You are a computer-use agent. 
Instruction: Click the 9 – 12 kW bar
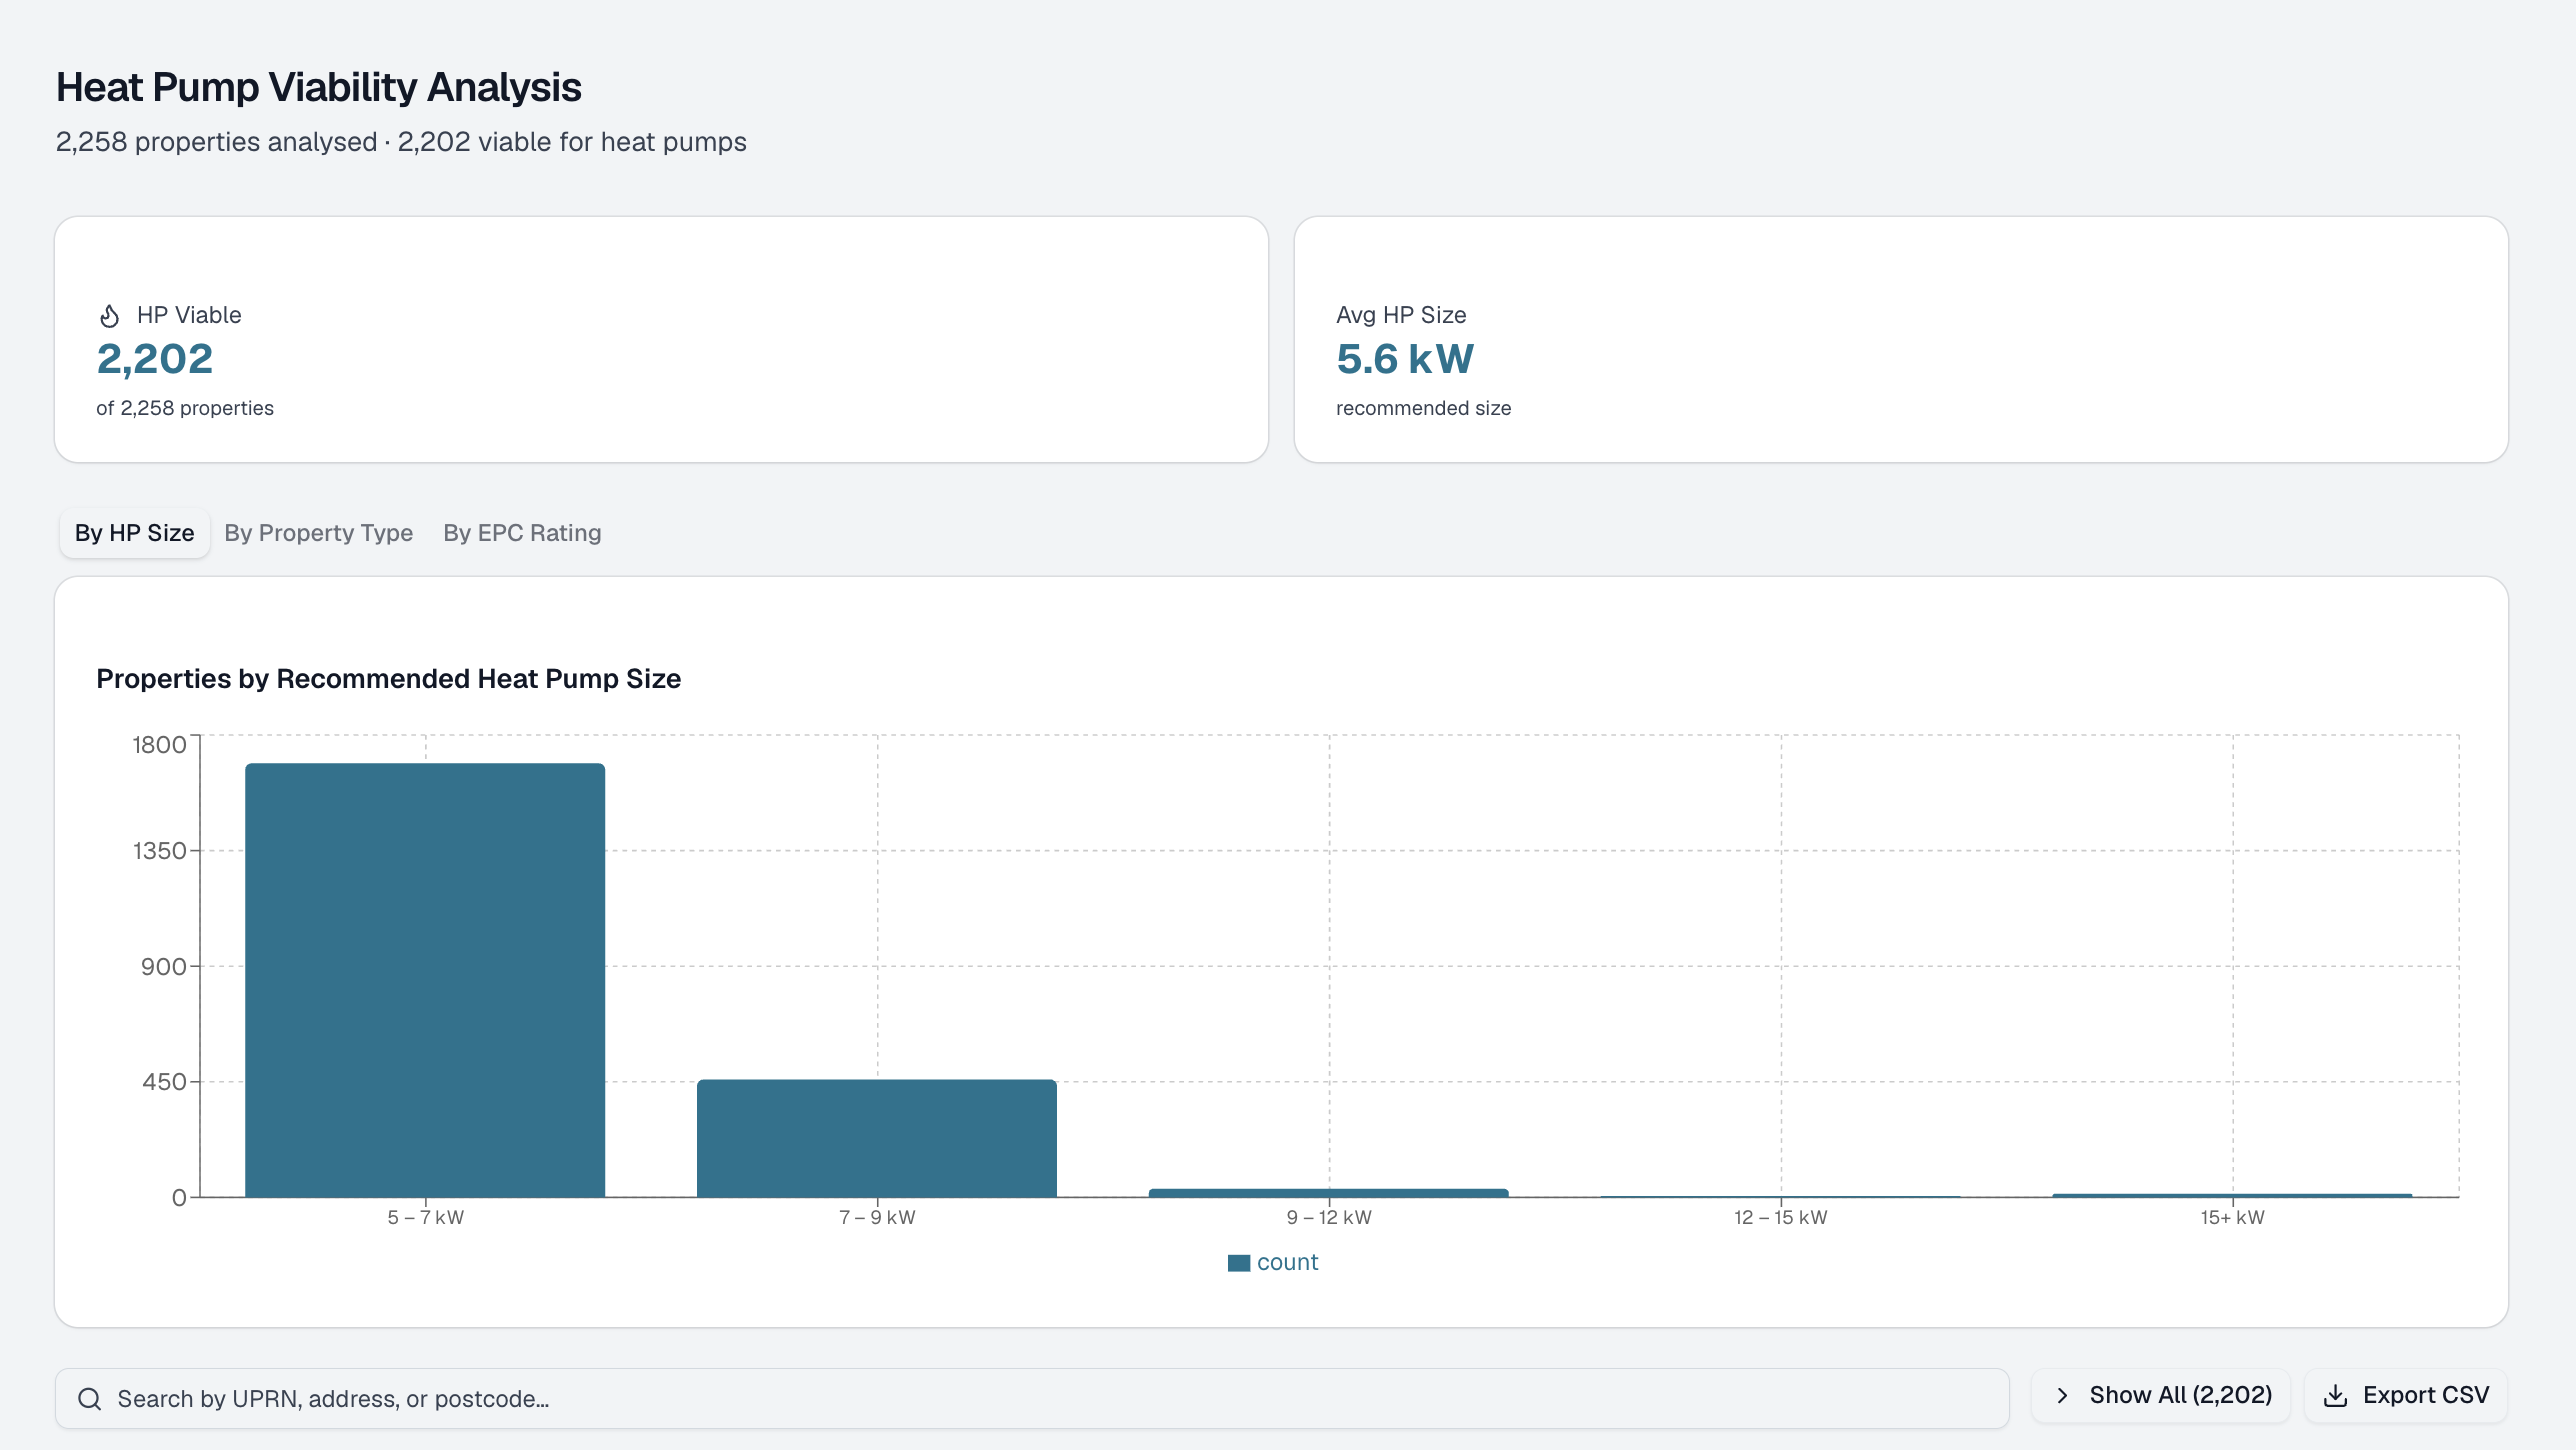[x=1328, y=1192]
